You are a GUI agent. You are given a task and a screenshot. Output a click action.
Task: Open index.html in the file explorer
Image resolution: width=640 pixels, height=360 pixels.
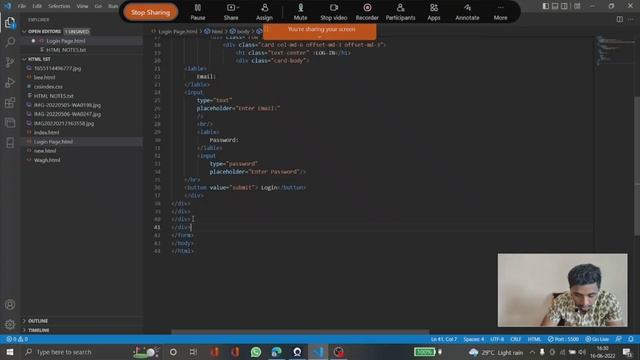coord(82,132)
